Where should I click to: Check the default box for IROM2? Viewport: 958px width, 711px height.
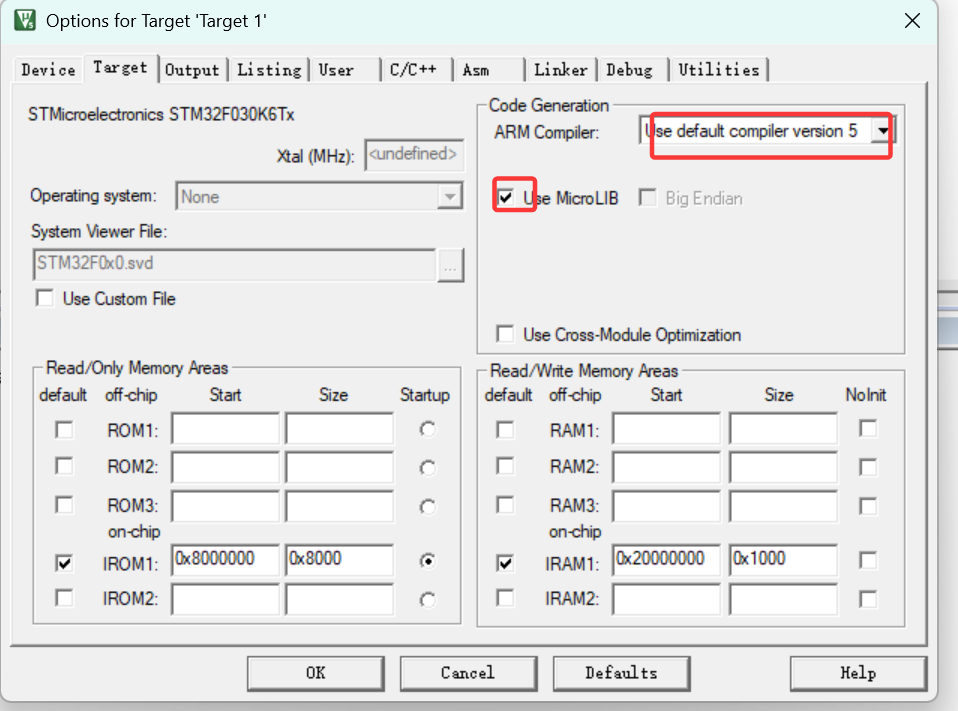[64, 597]
